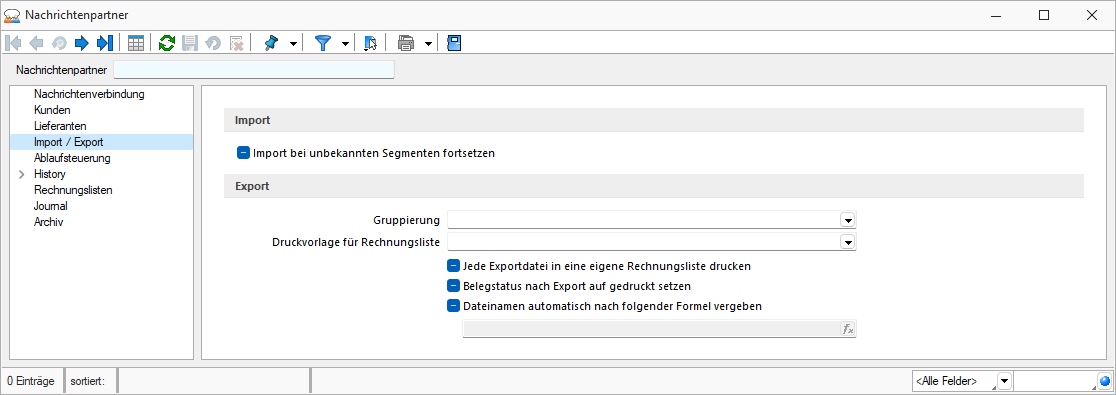Image resolution: width=1116 pixels, height=395 pixels.
Task: Open the Gruppierung dropdown
Action: (848, 220)
